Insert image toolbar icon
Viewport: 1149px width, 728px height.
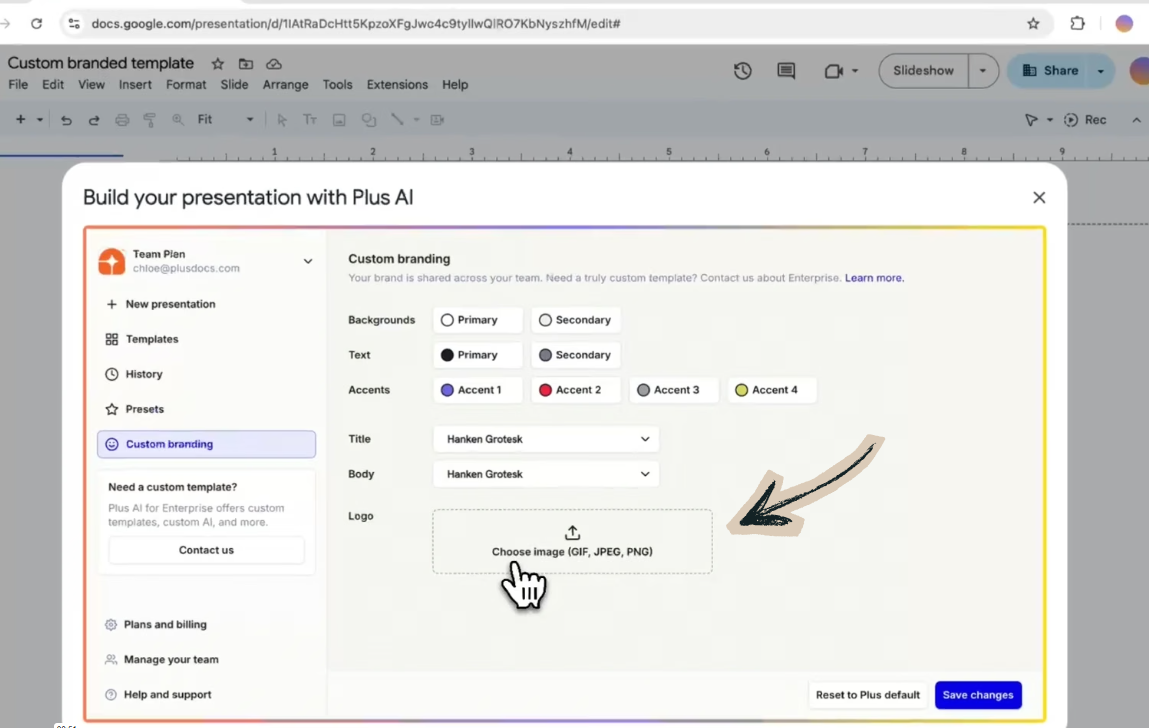point(339,120)
